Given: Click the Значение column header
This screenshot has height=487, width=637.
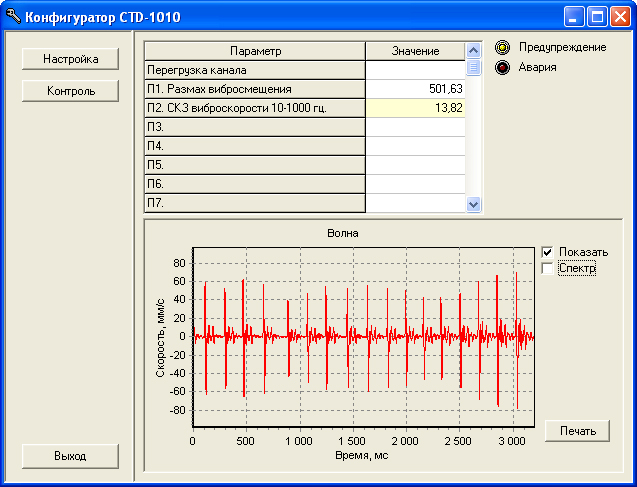Looking at the screenshot, I should click(415, 51).
